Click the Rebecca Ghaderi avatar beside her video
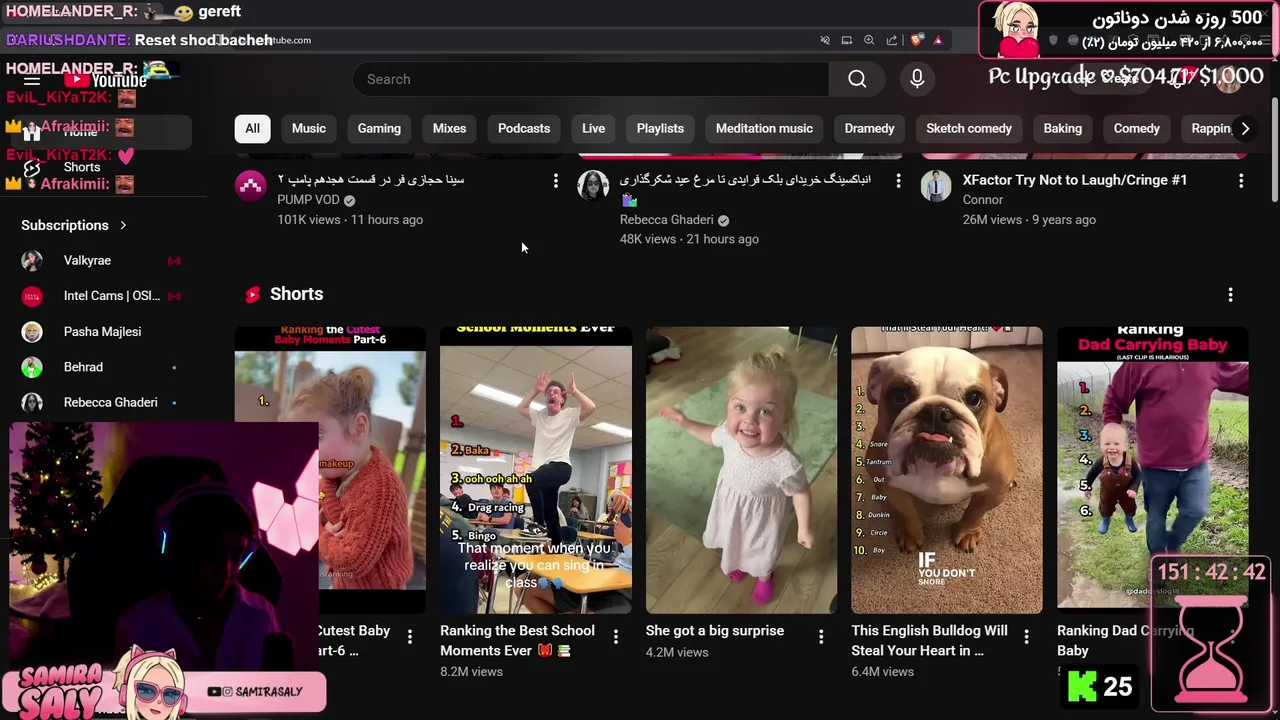Viewport: 1280px width, 720px height. click(593, 186)
